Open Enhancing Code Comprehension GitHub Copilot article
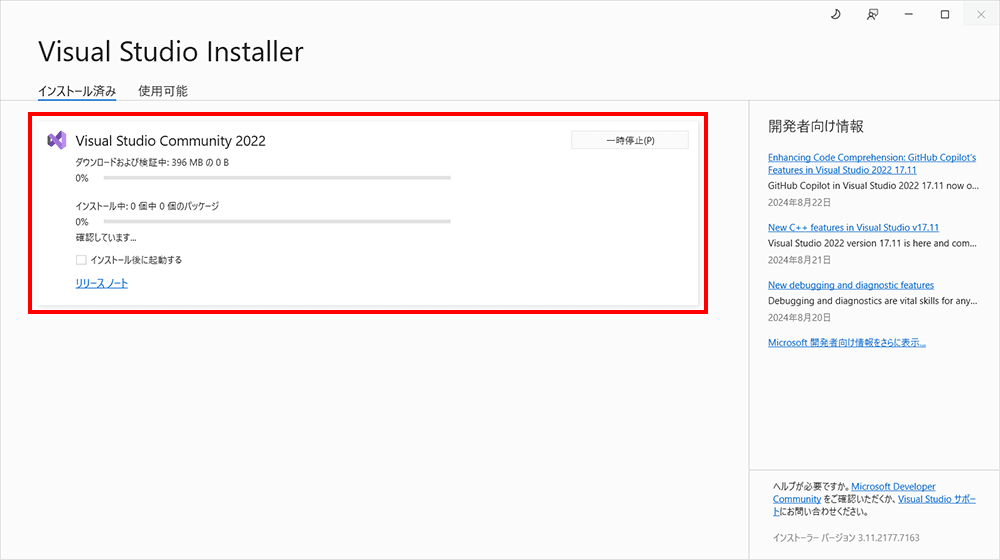Image resolution: width=1000 pixels, height=560 pixels. (x=871, y=164)
